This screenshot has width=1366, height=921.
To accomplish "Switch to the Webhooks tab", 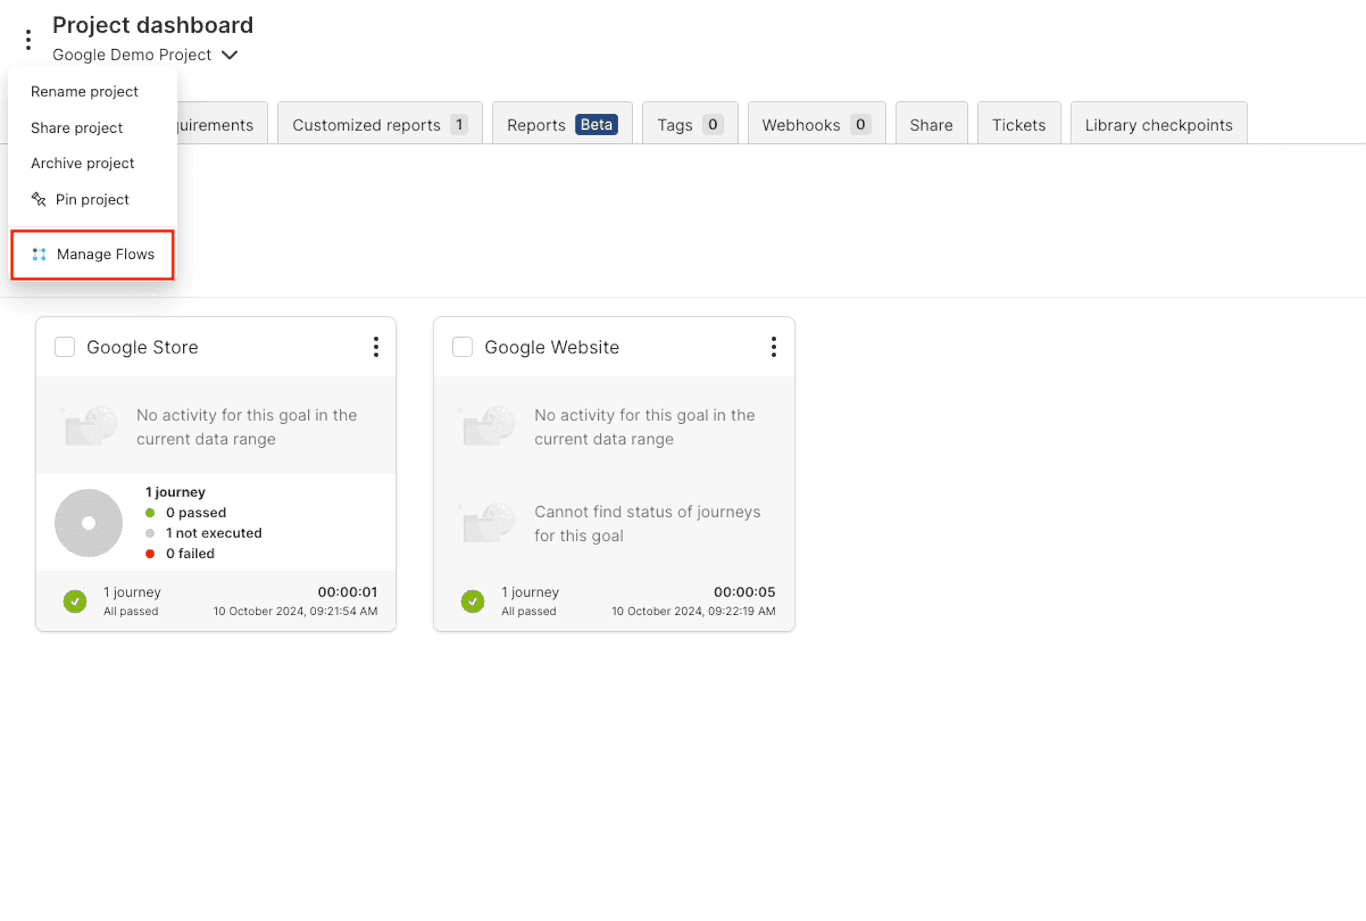I will point(816,125).
